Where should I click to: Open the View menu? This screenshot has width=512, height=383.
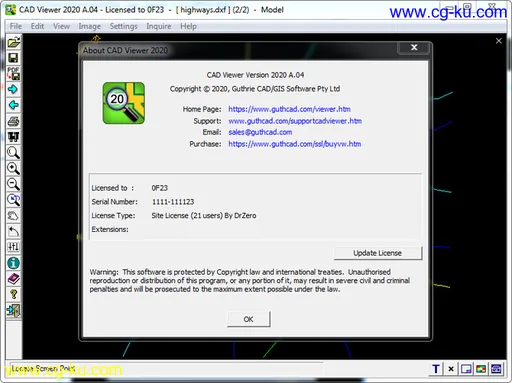61,26
